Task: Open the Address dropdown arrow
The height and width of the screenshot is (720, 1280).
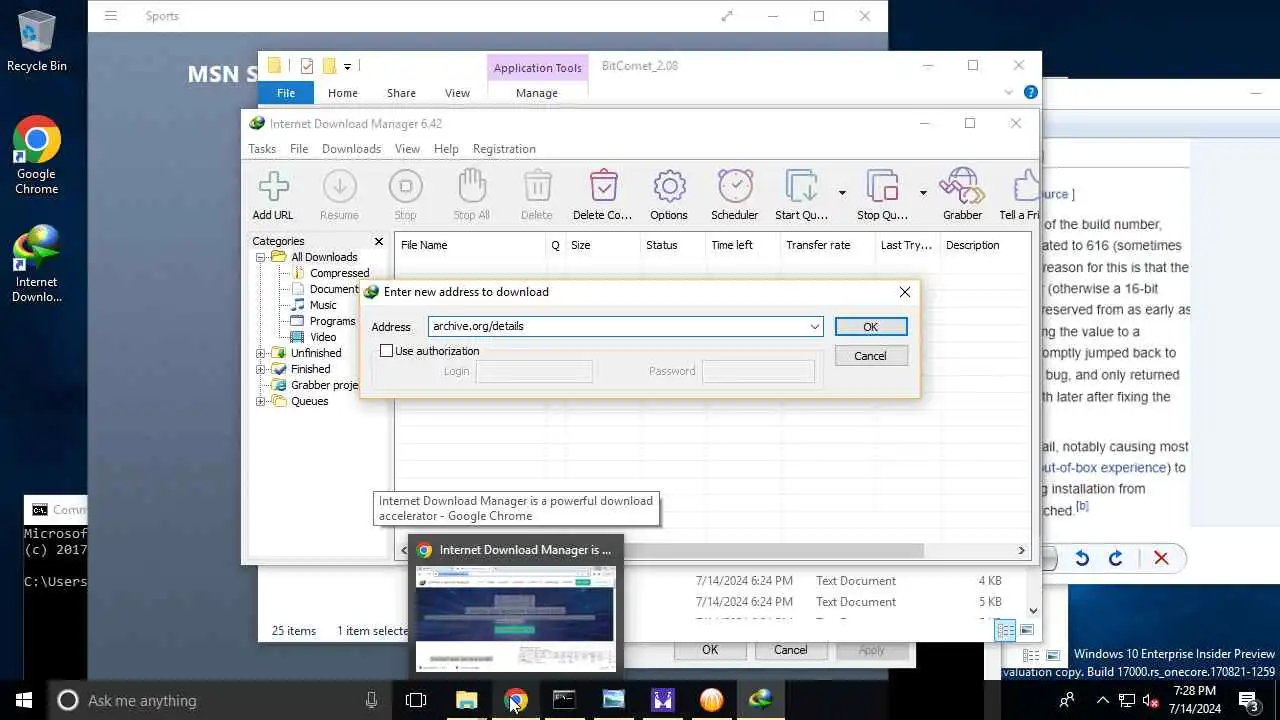Action: 815,326
